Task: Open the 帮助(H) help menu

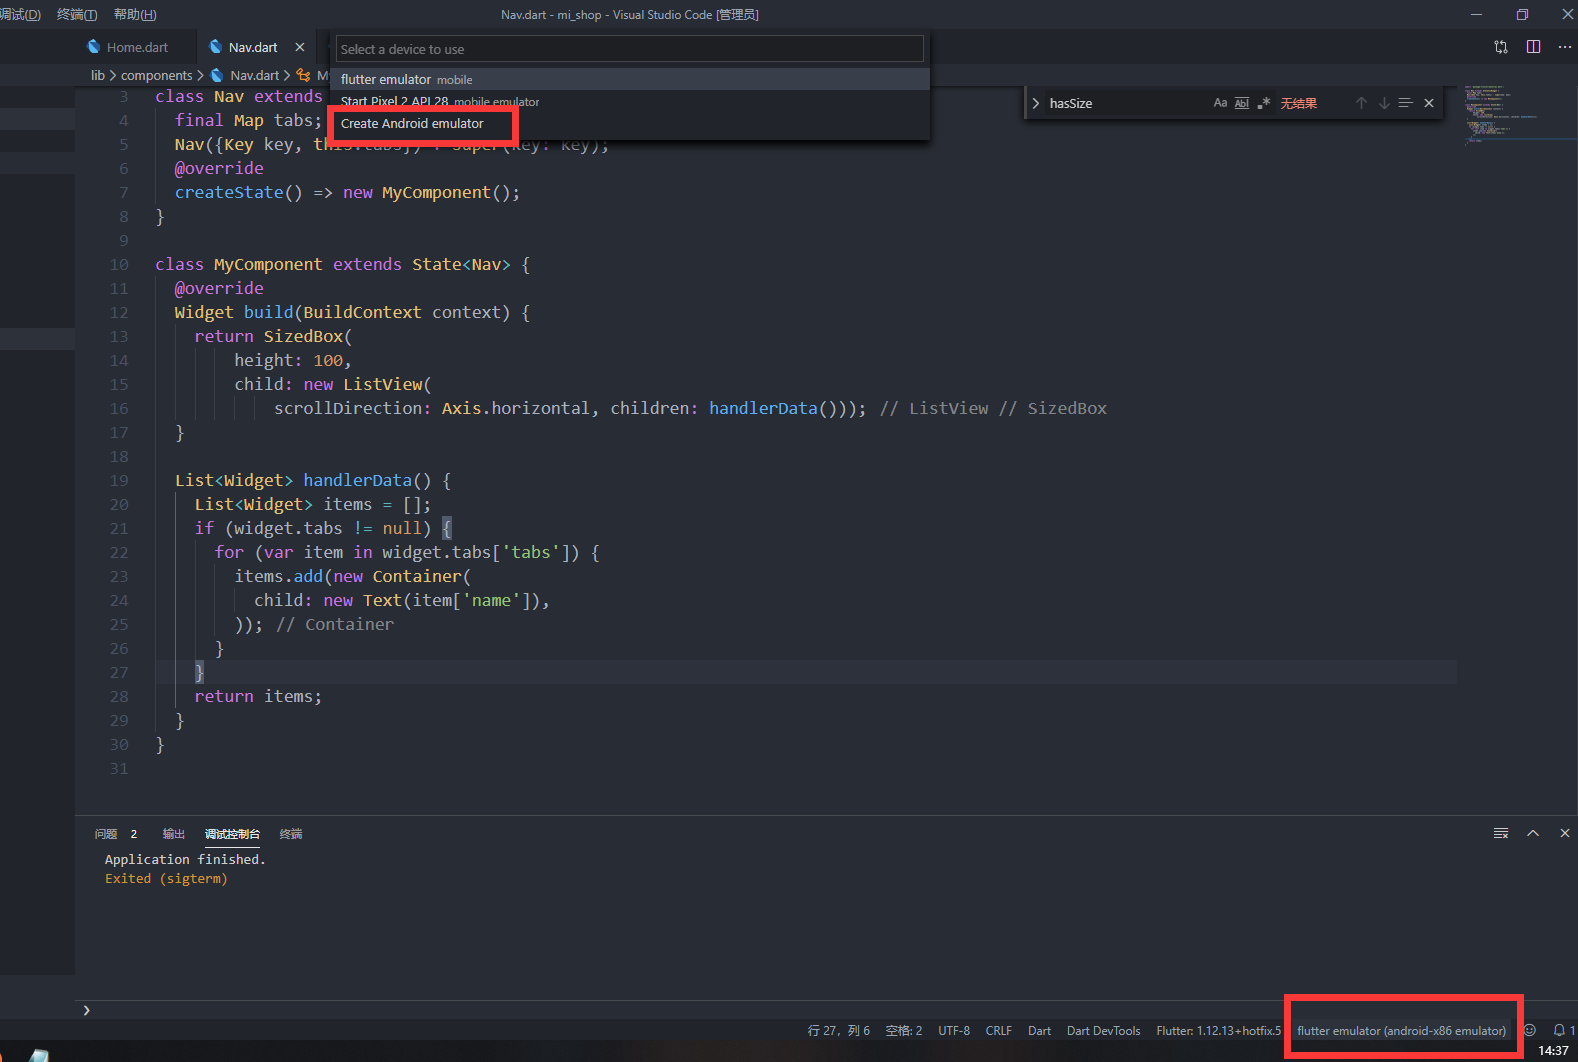Action: [135, 14]
